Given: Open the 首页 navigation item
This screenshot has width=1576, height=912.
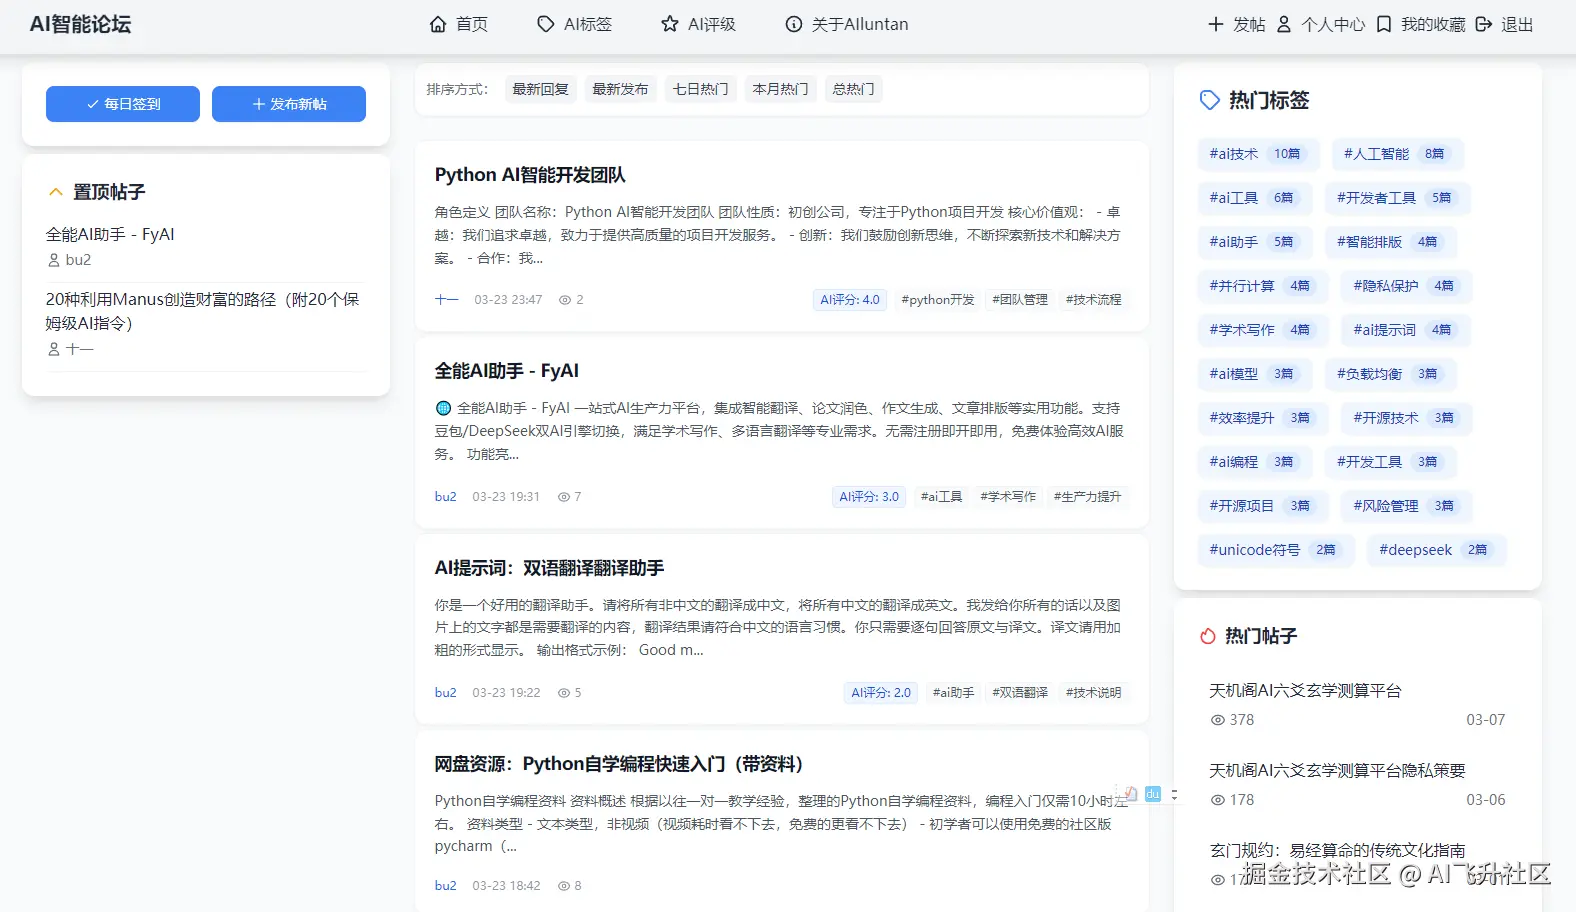Looking at the screenshot, I should tap(459, 24).
